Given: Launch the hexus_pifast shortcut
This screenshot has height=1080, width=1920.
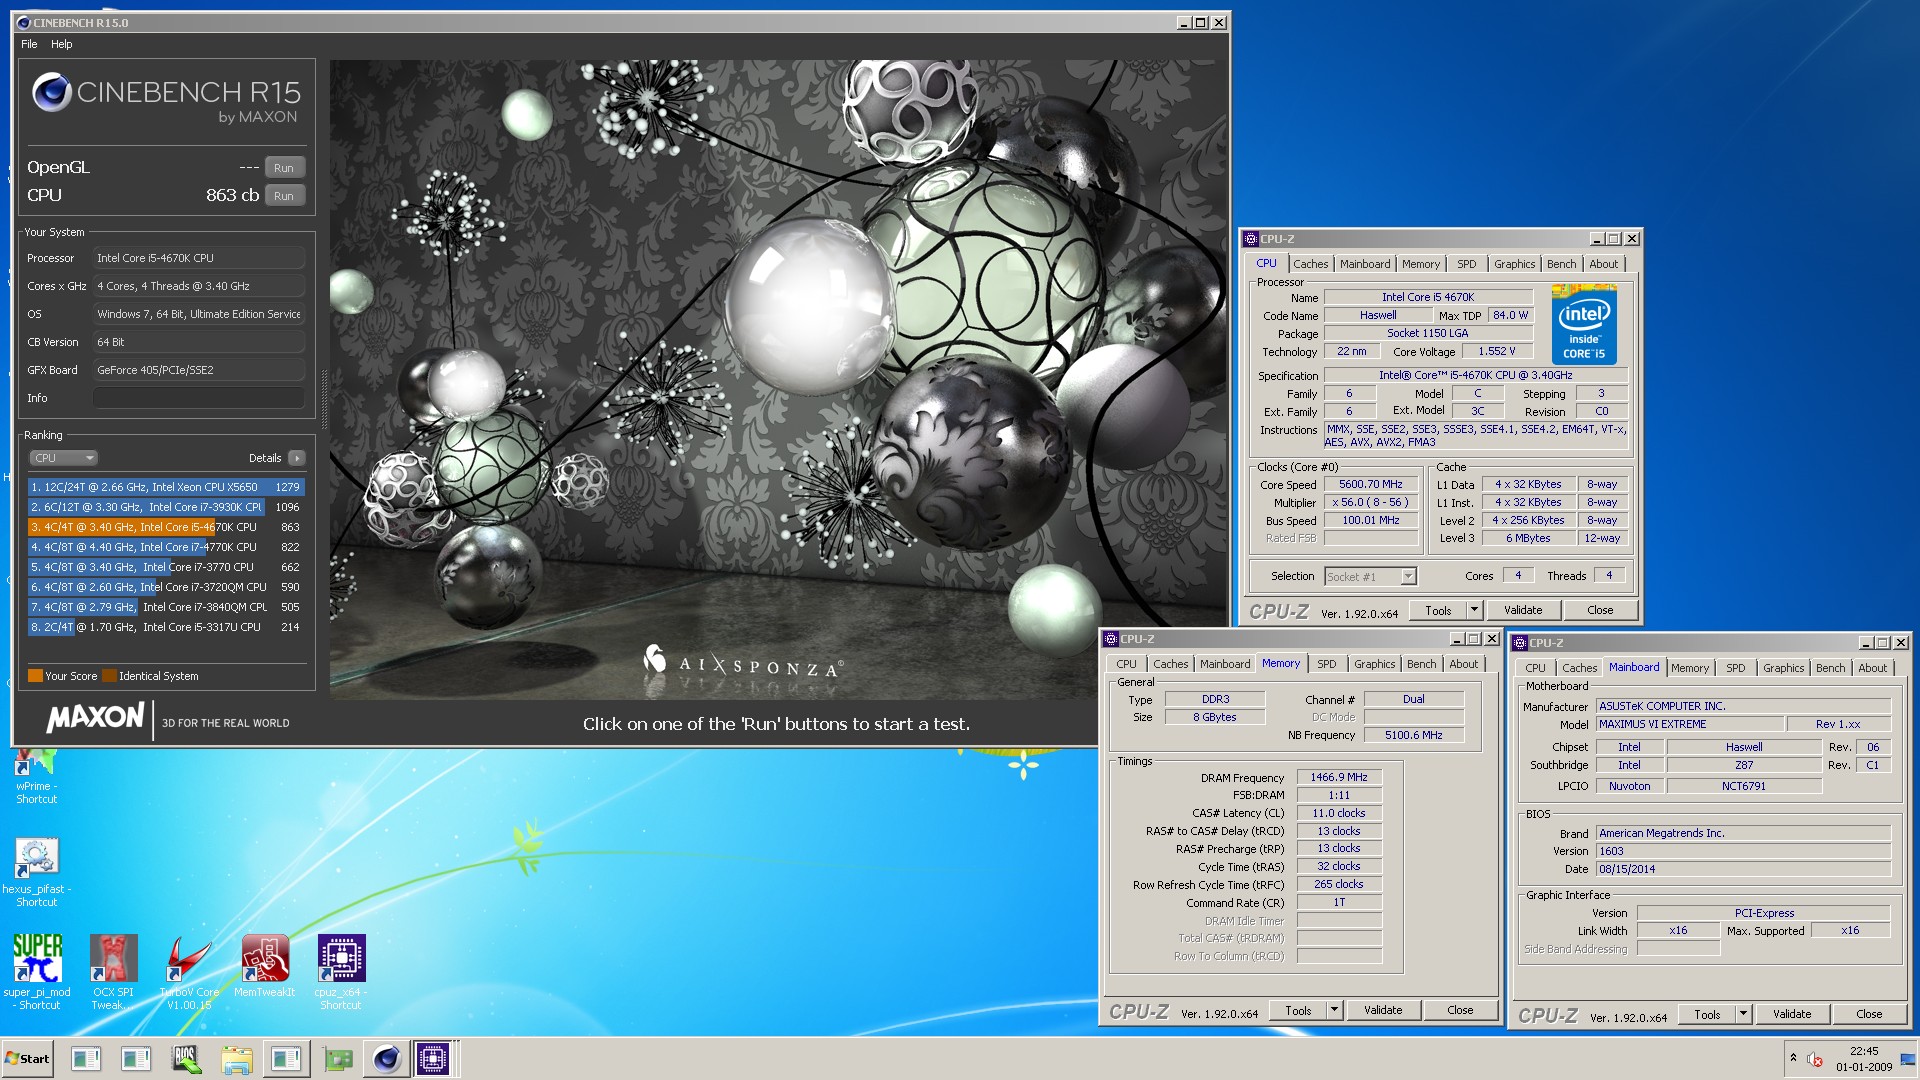Looking at the screenshot, I should pyautogui.click(x=36, y=872).
